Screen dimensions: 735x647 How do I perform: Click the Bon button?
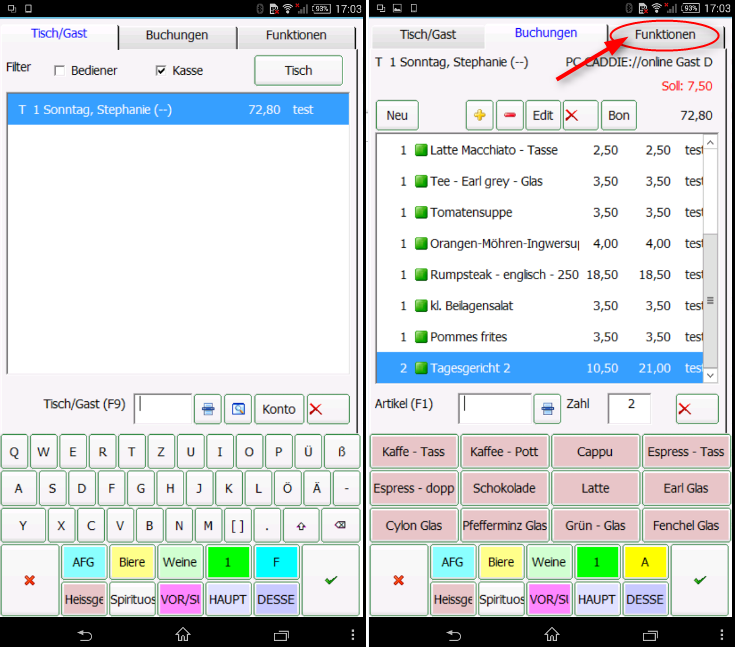tap(619, 115)
